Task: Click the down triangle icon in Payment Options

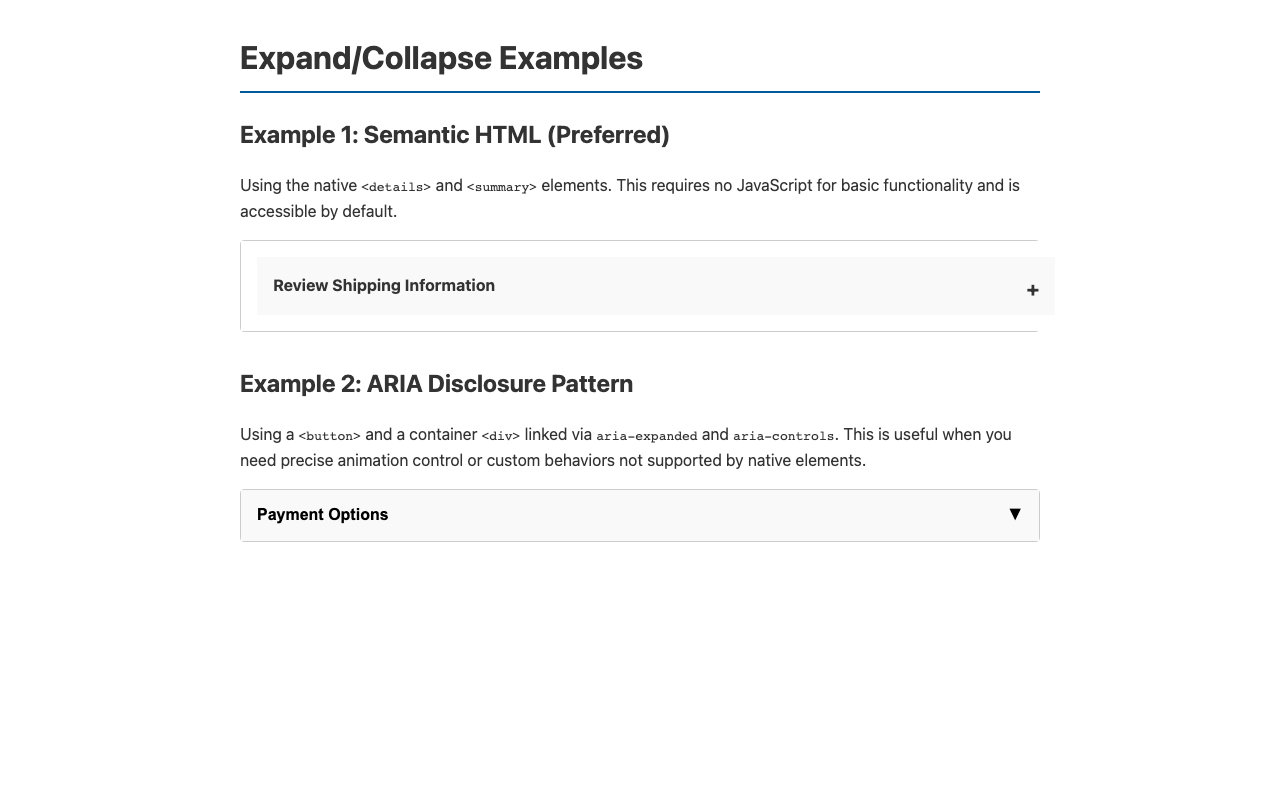Action: click(x=1015, y=514)
